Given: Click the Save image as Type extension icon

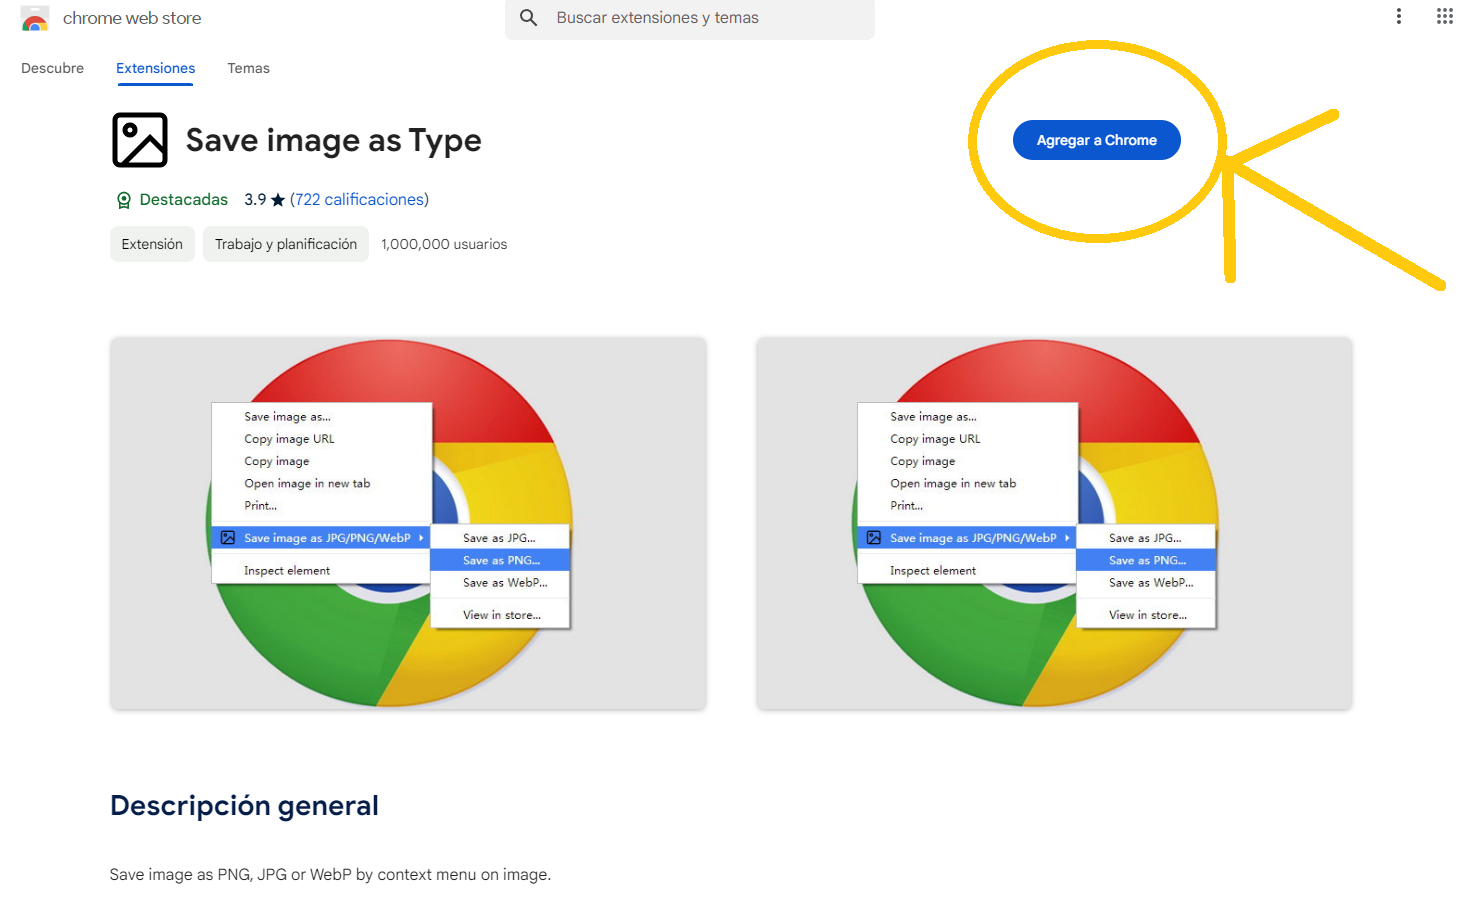Looking at the screenshot, I should coord(140,140).
